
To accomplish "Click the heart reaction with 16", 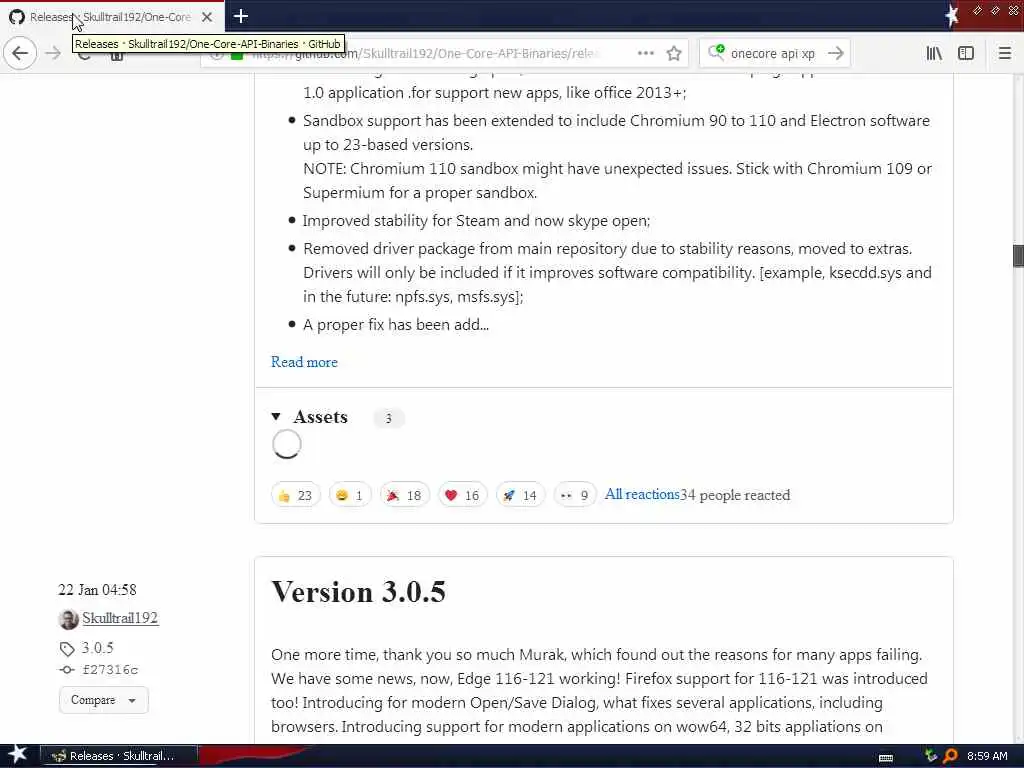I will coord(462,496).
